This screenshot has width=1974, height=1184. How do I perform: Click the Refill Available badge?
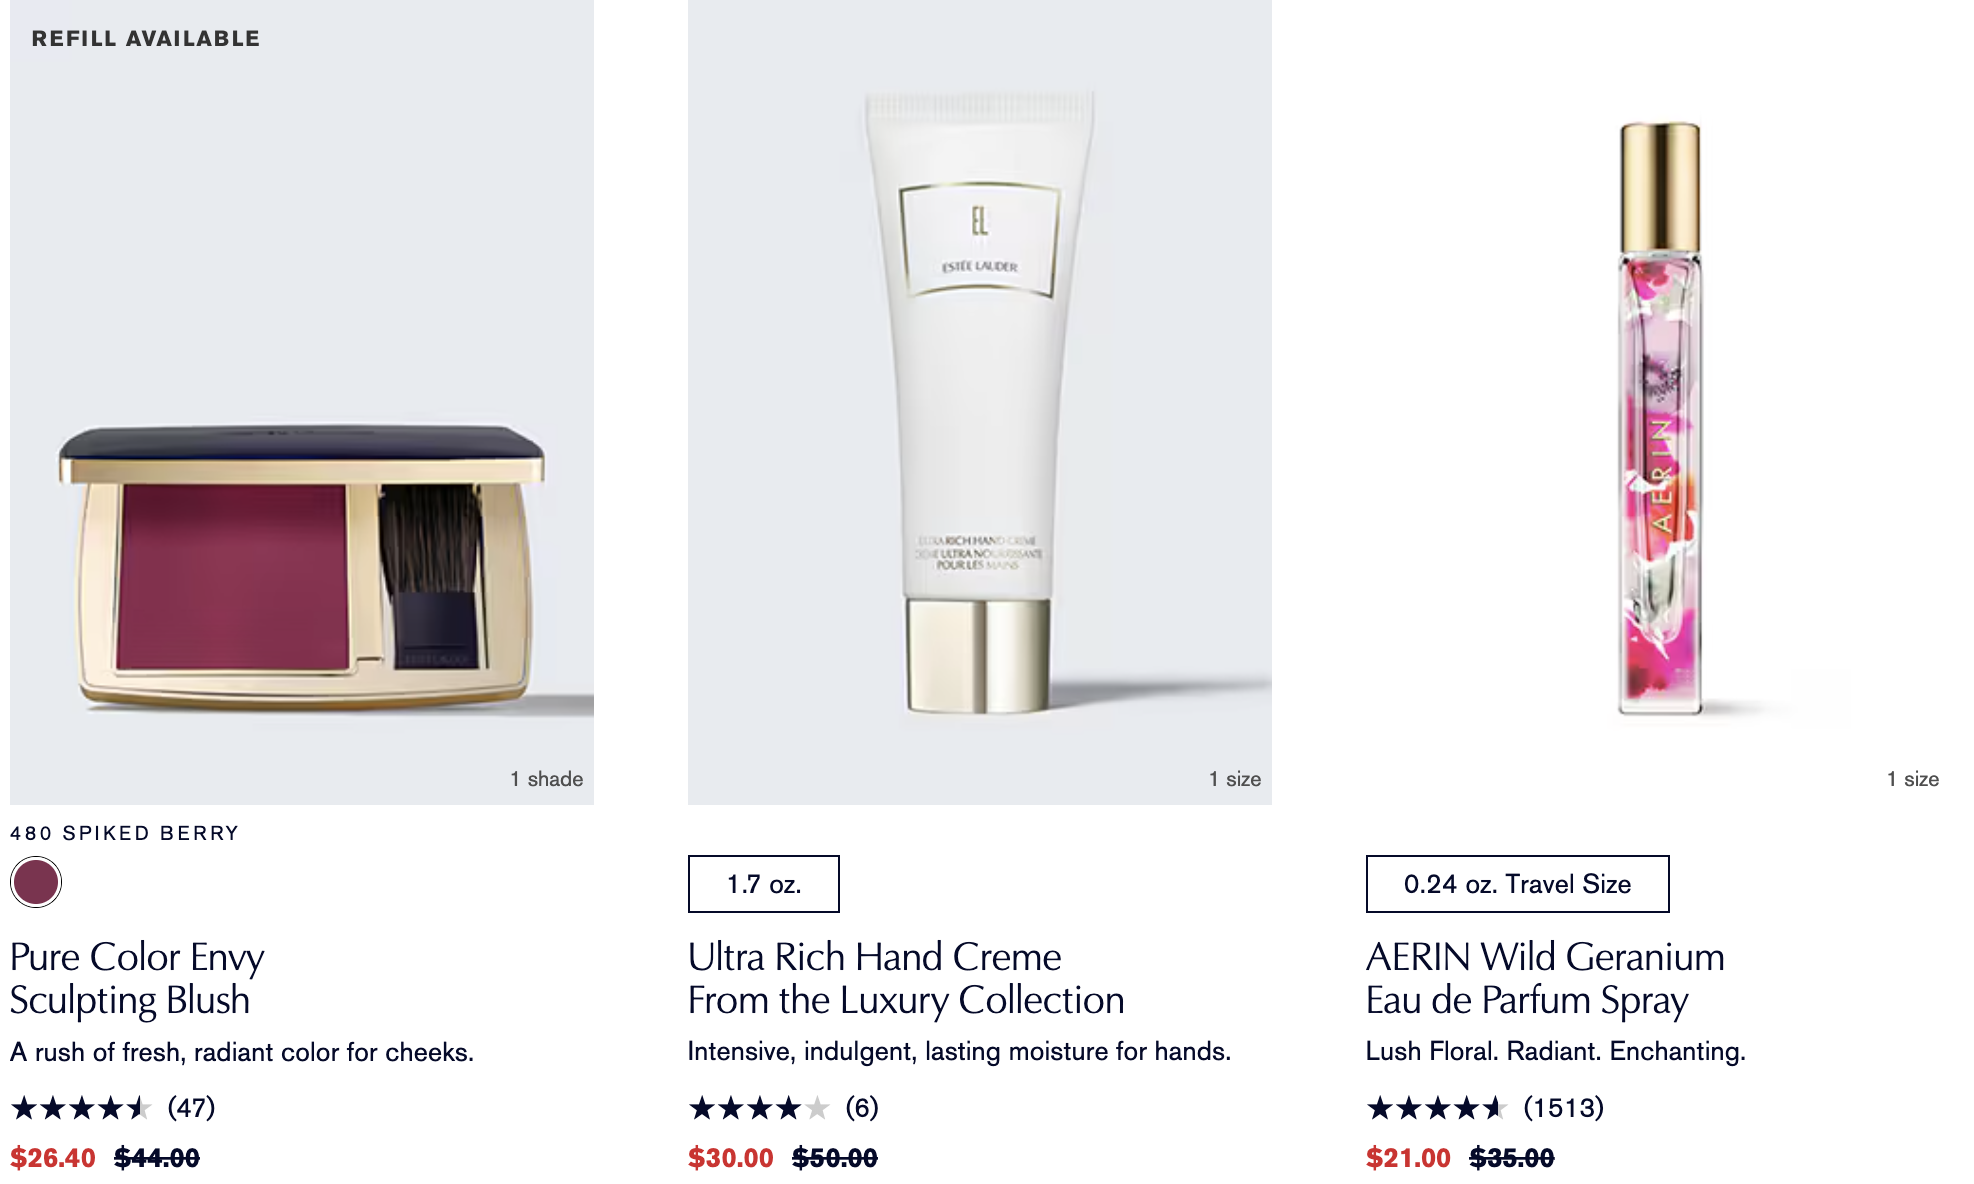[146, 39]
